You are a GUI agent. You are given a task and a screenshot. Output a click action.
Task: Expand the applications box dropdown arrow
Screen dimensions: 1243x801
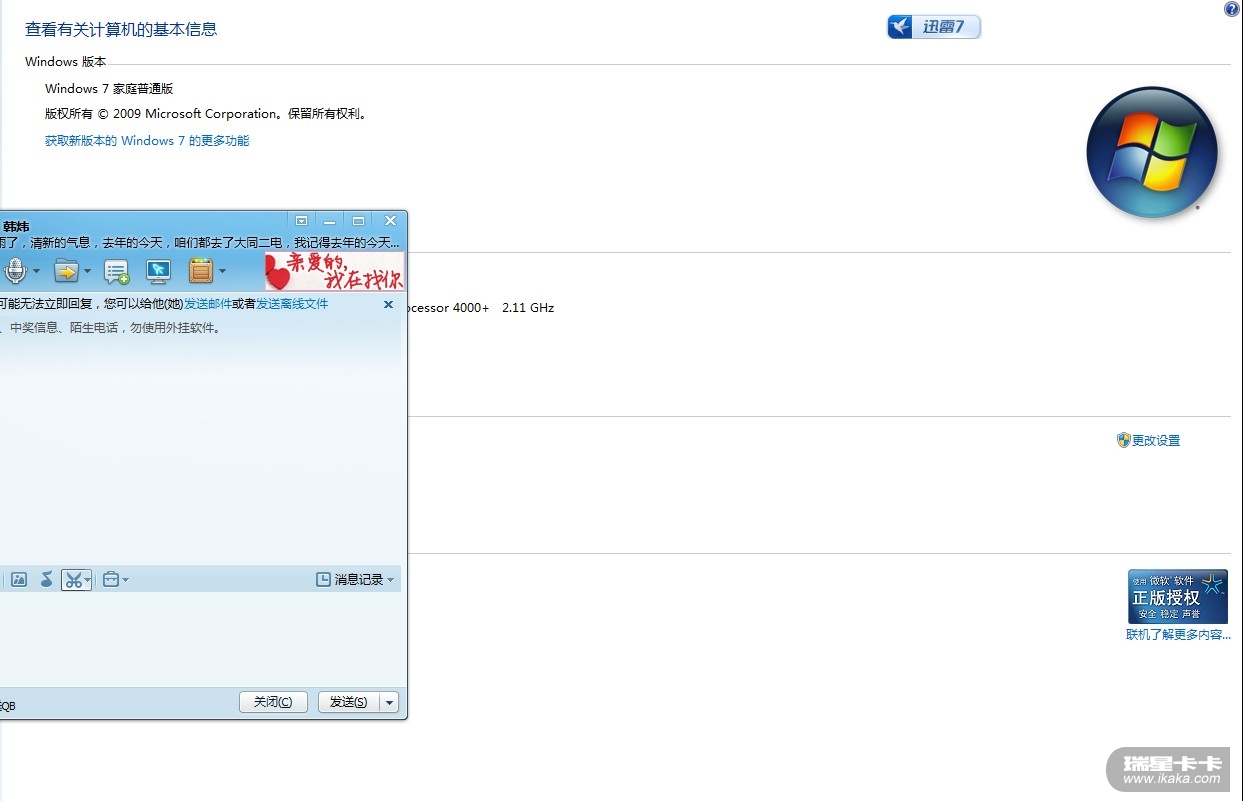[222, 271]
